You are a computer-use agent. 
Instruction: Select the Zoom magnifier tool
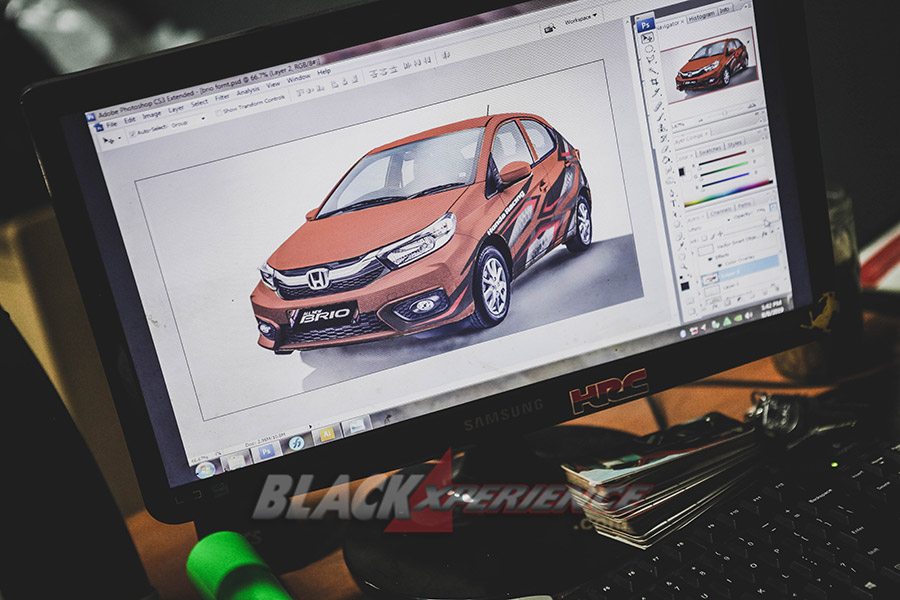(682, 266)
